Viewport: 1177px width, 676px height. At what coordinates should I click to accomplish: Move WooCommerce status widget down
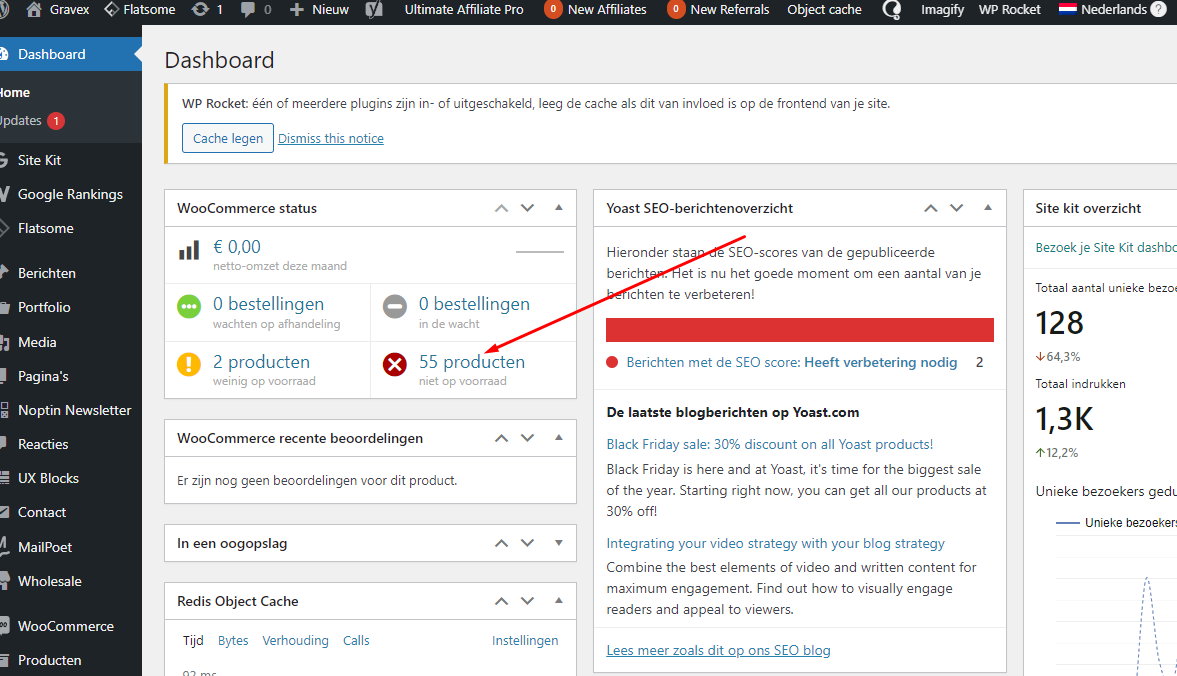tap(528, 209)
